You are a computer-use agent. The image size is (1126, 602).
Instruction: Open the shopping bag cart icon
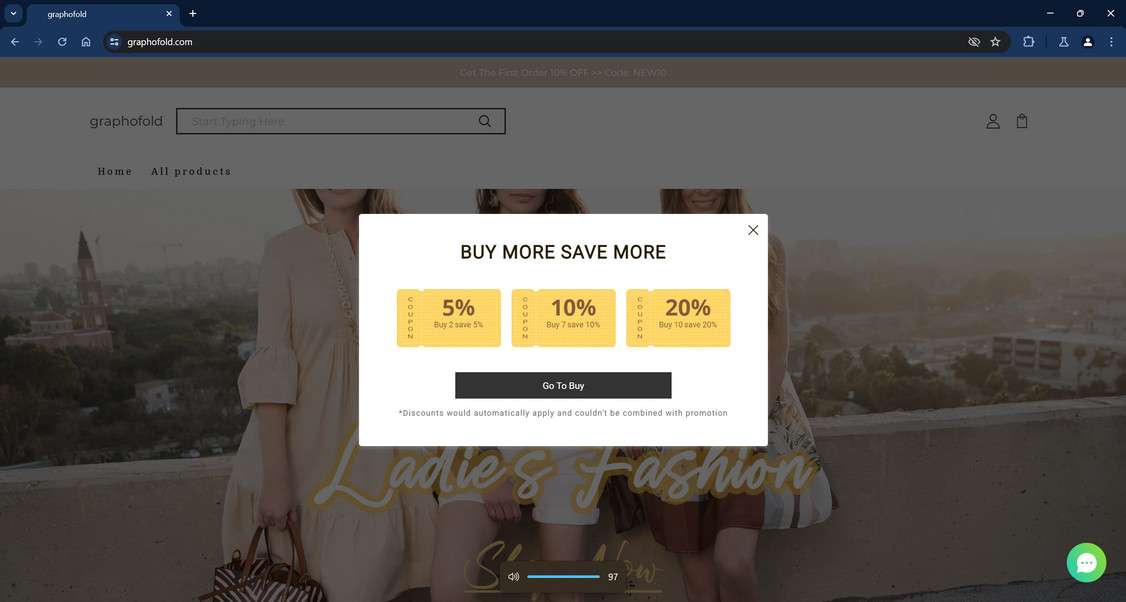(x=1022, y=121)
